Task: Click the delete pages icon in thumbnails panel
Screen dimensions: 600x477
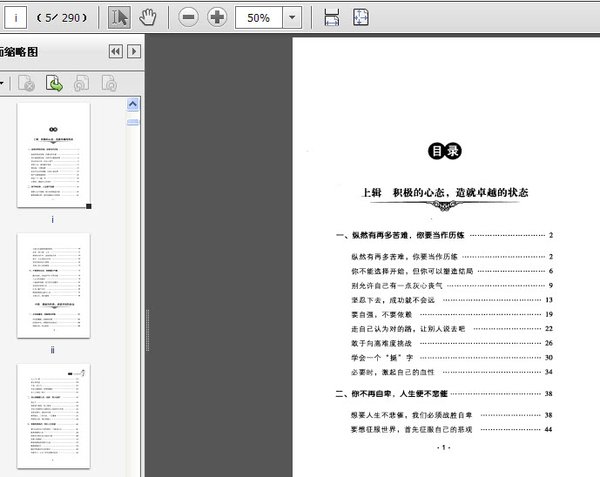Action: point(27,84)
